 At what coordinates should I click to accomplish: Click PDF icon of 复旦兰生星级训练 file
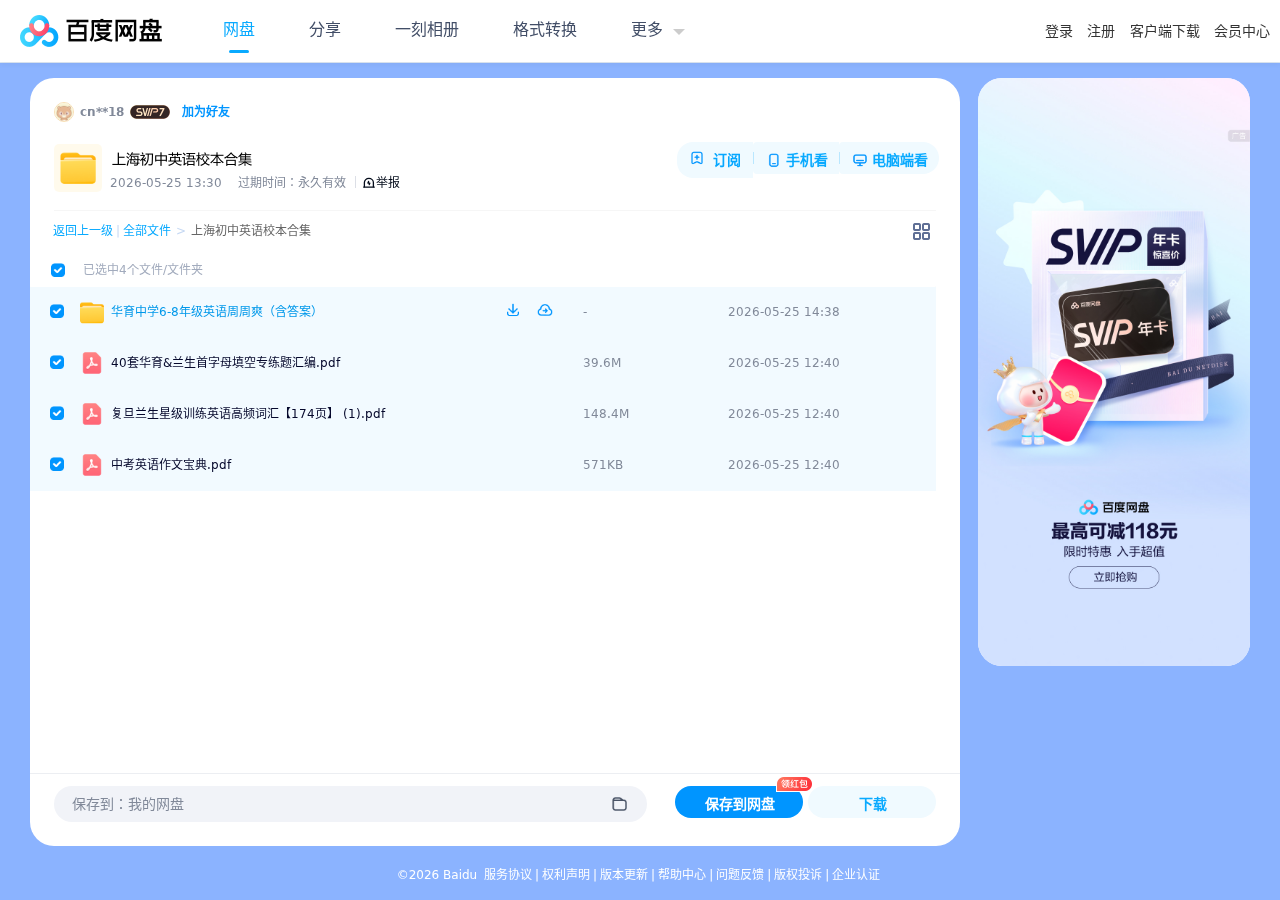click(92, 414)
